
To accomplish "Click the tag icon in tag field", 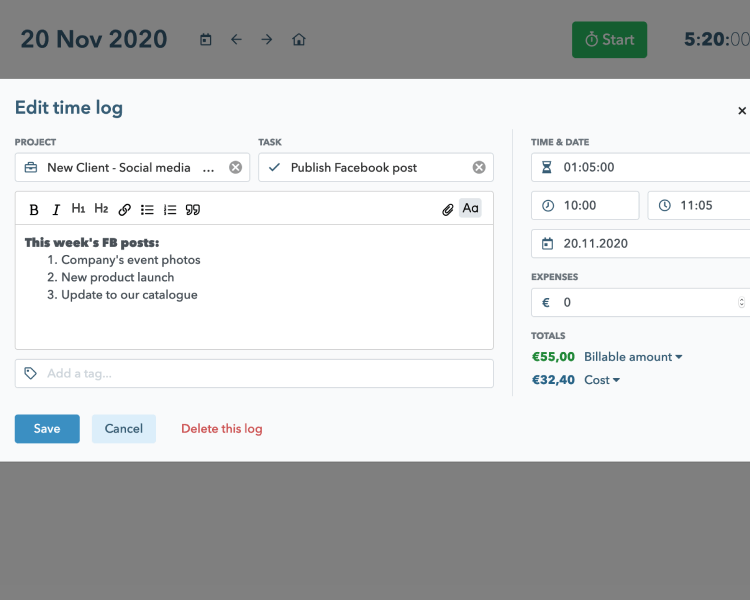I will pyautogui.click(x=31, y=373).
